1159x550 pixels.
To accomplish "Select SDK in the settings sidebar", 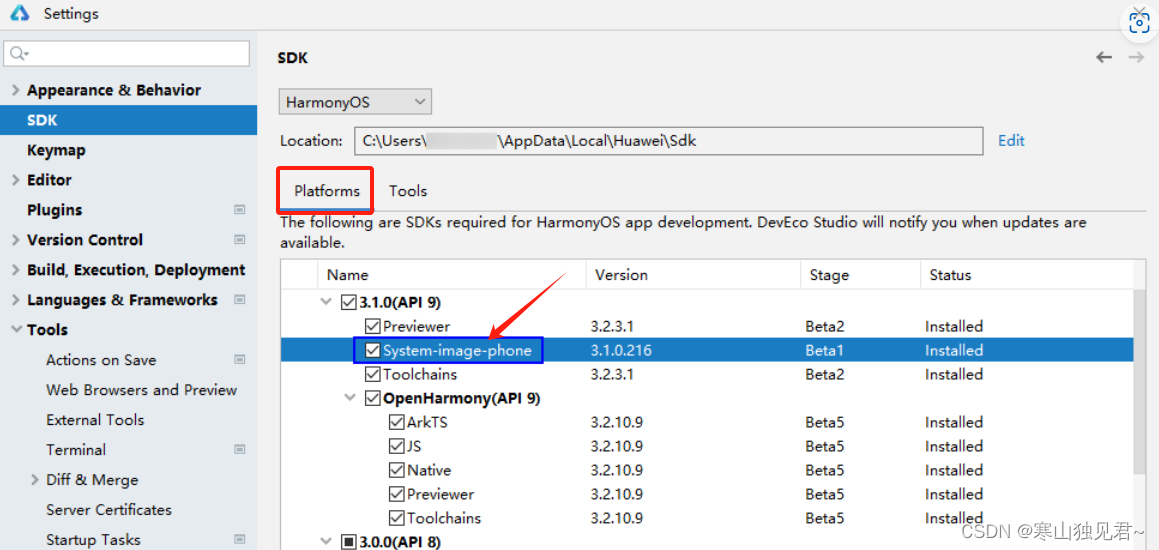I will [x=129, y=120].
